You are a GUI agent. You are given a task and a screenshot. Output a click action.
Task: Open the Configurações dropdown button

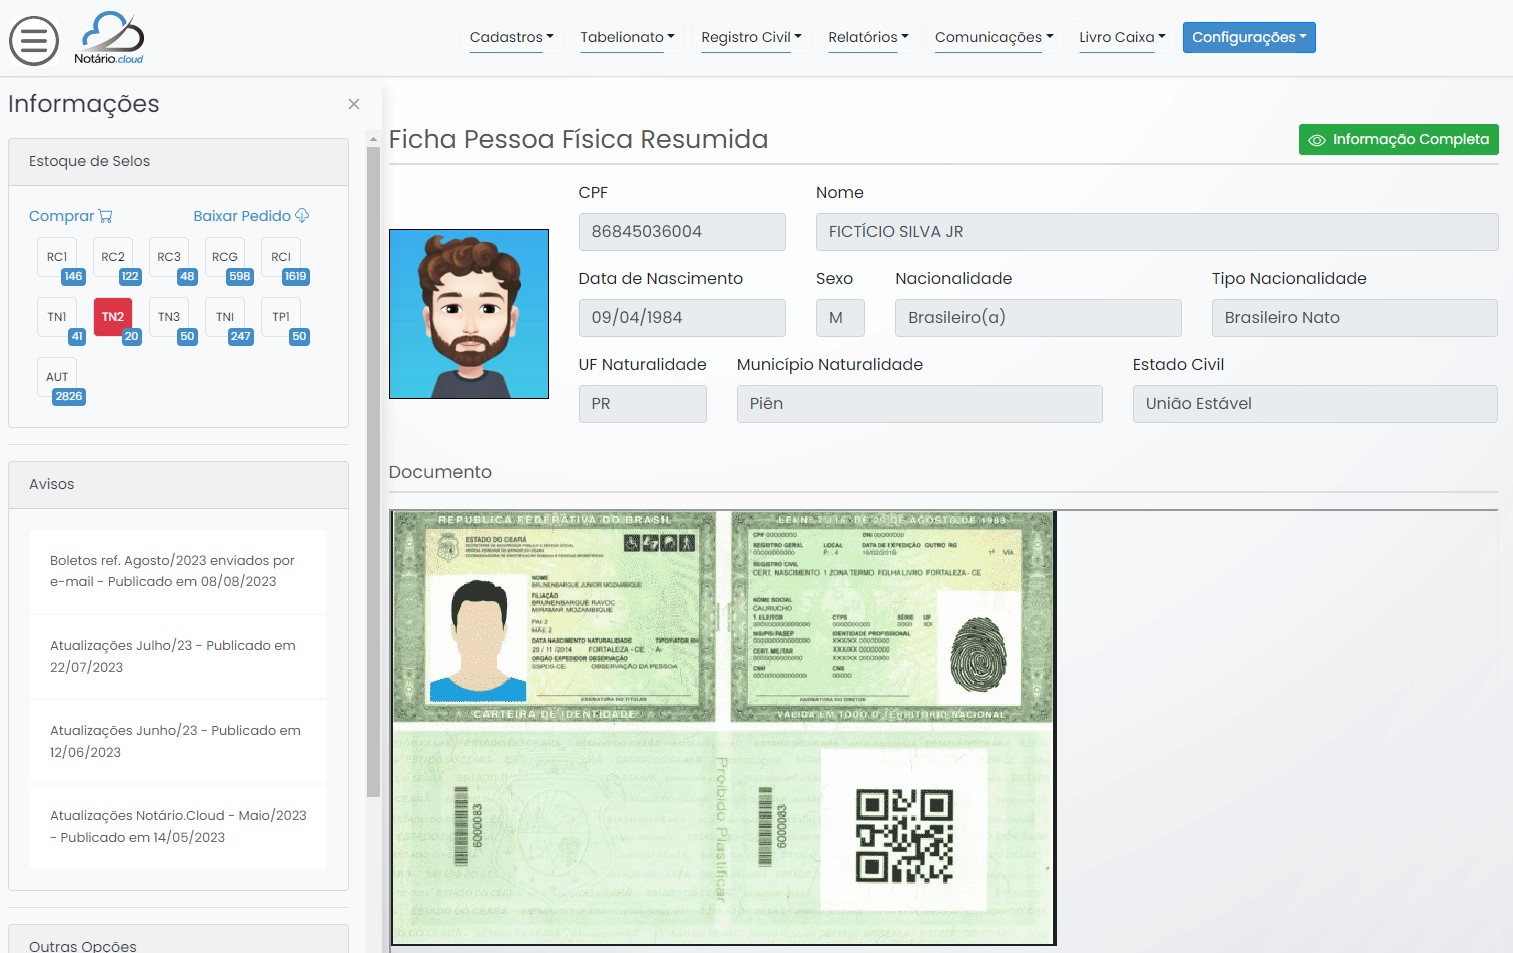click(1249, 37)
